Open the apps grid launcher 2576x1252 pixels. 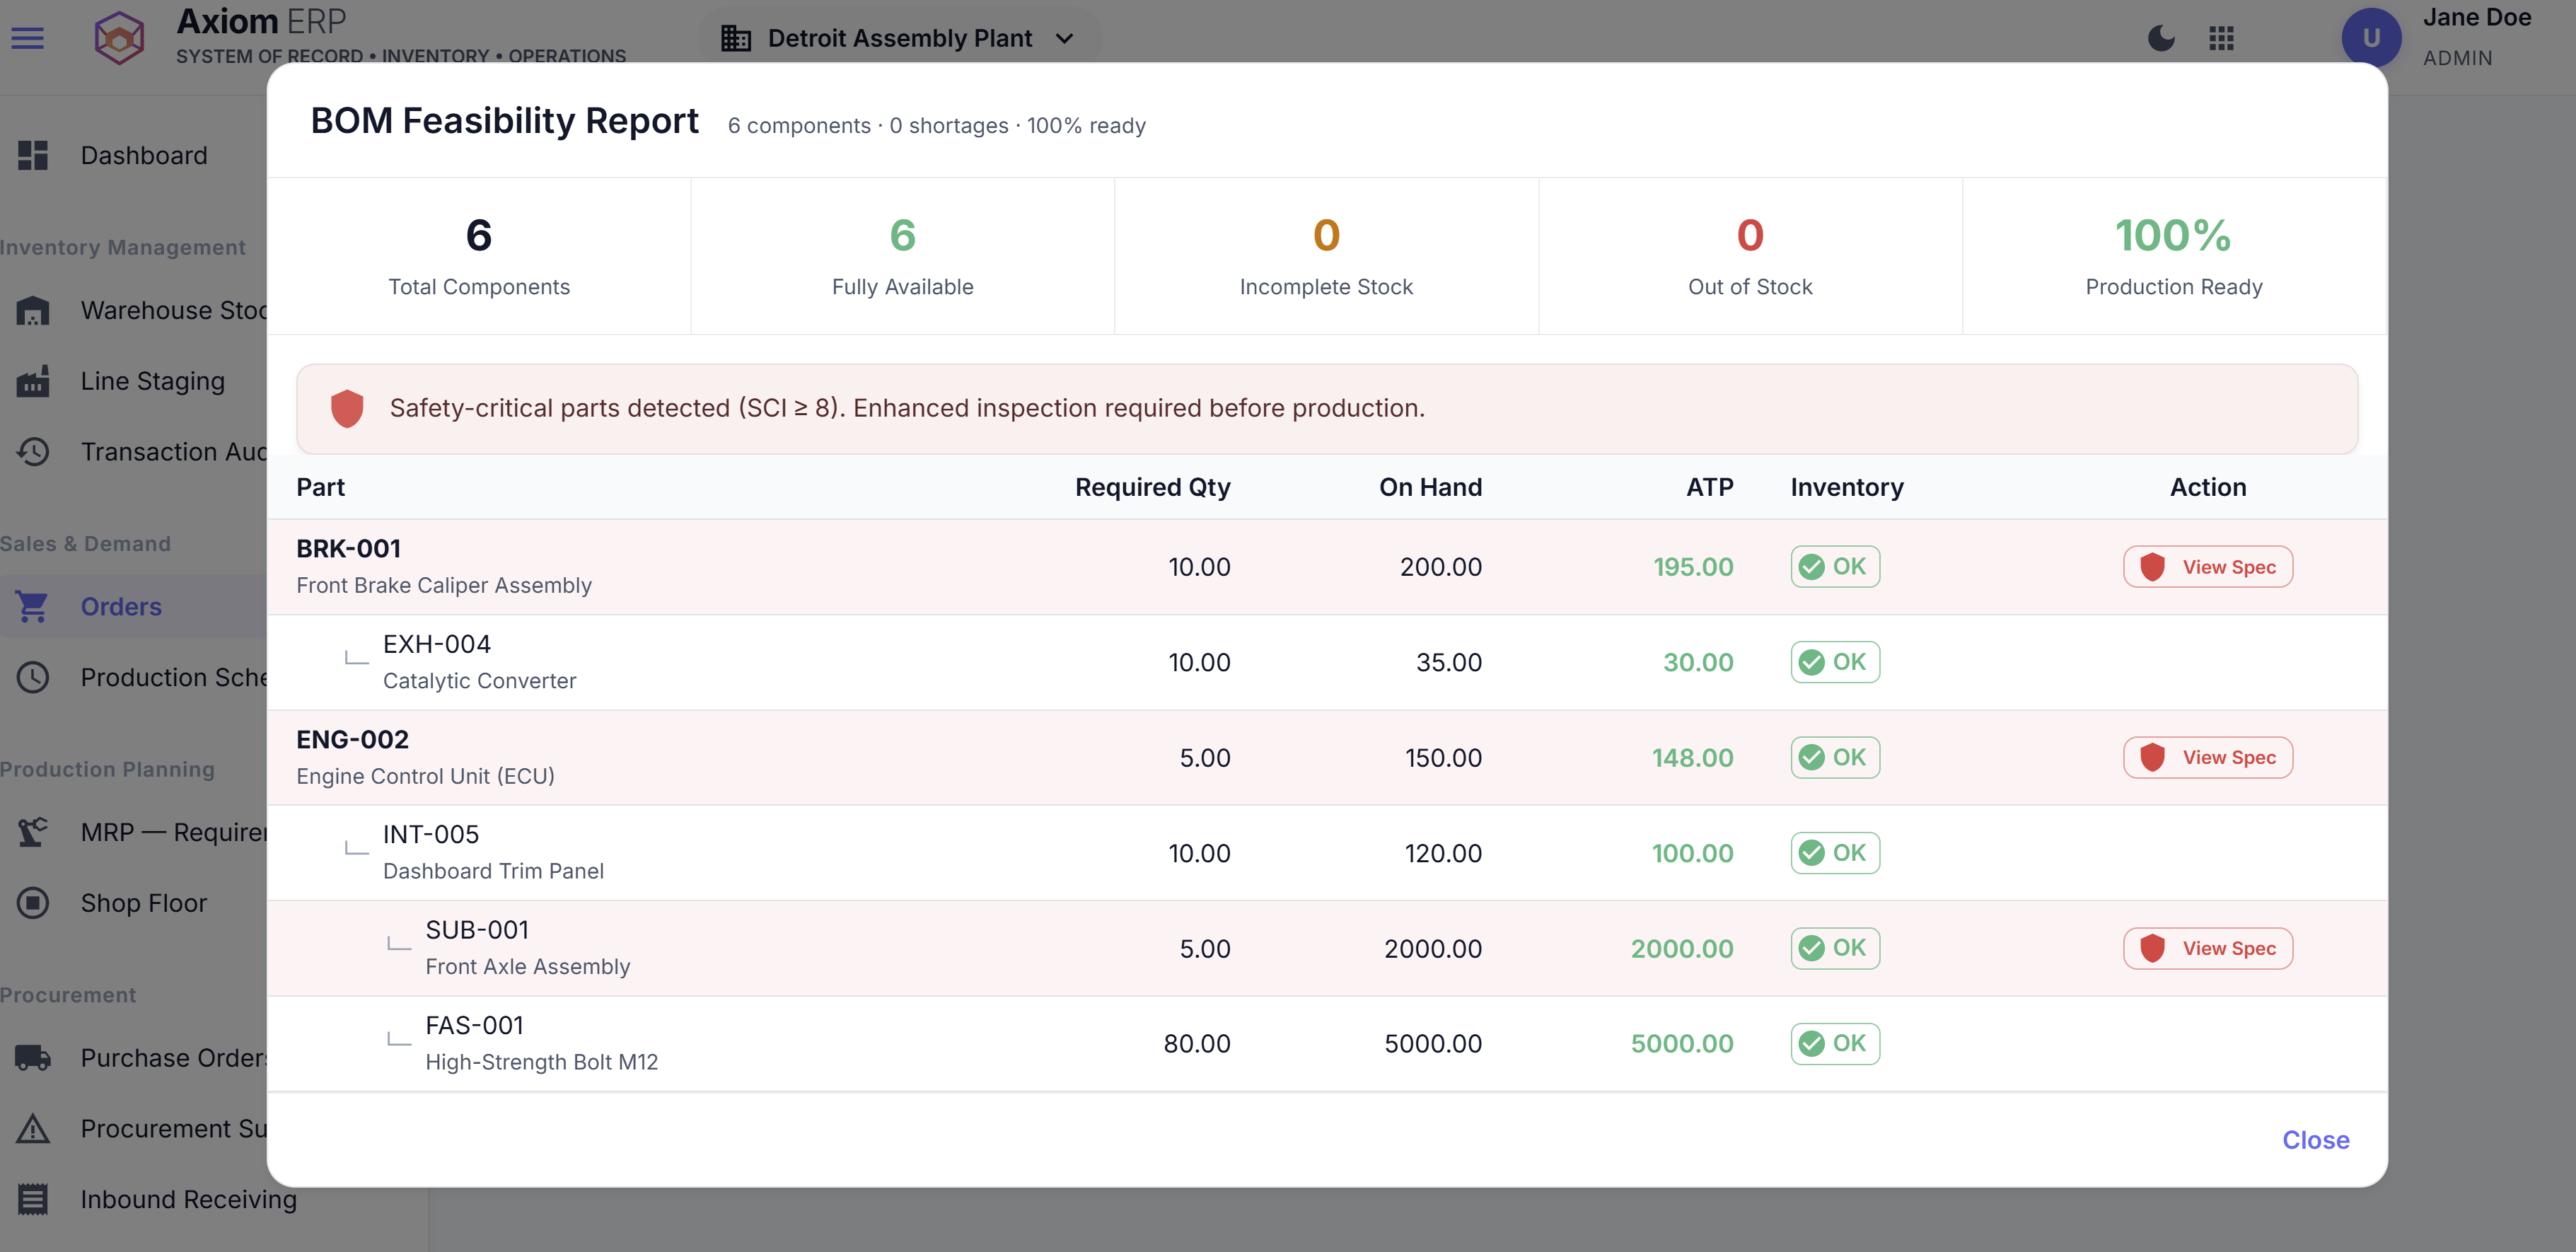point(2221,38)
